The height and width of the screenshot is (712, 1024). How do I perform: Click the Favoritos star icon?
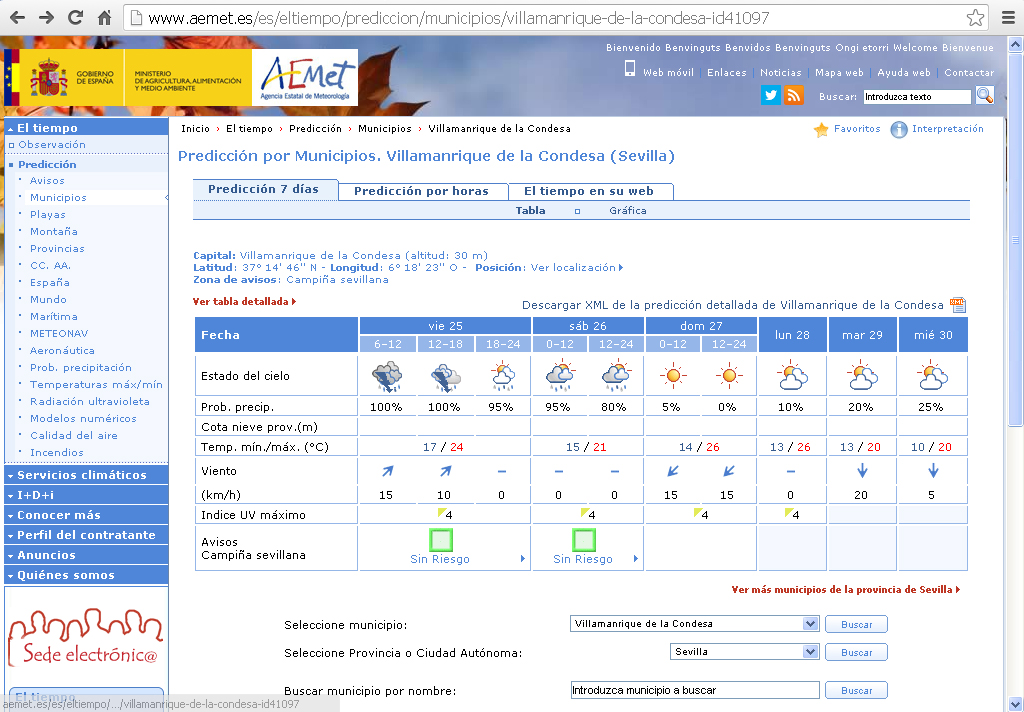click(821, 129)
